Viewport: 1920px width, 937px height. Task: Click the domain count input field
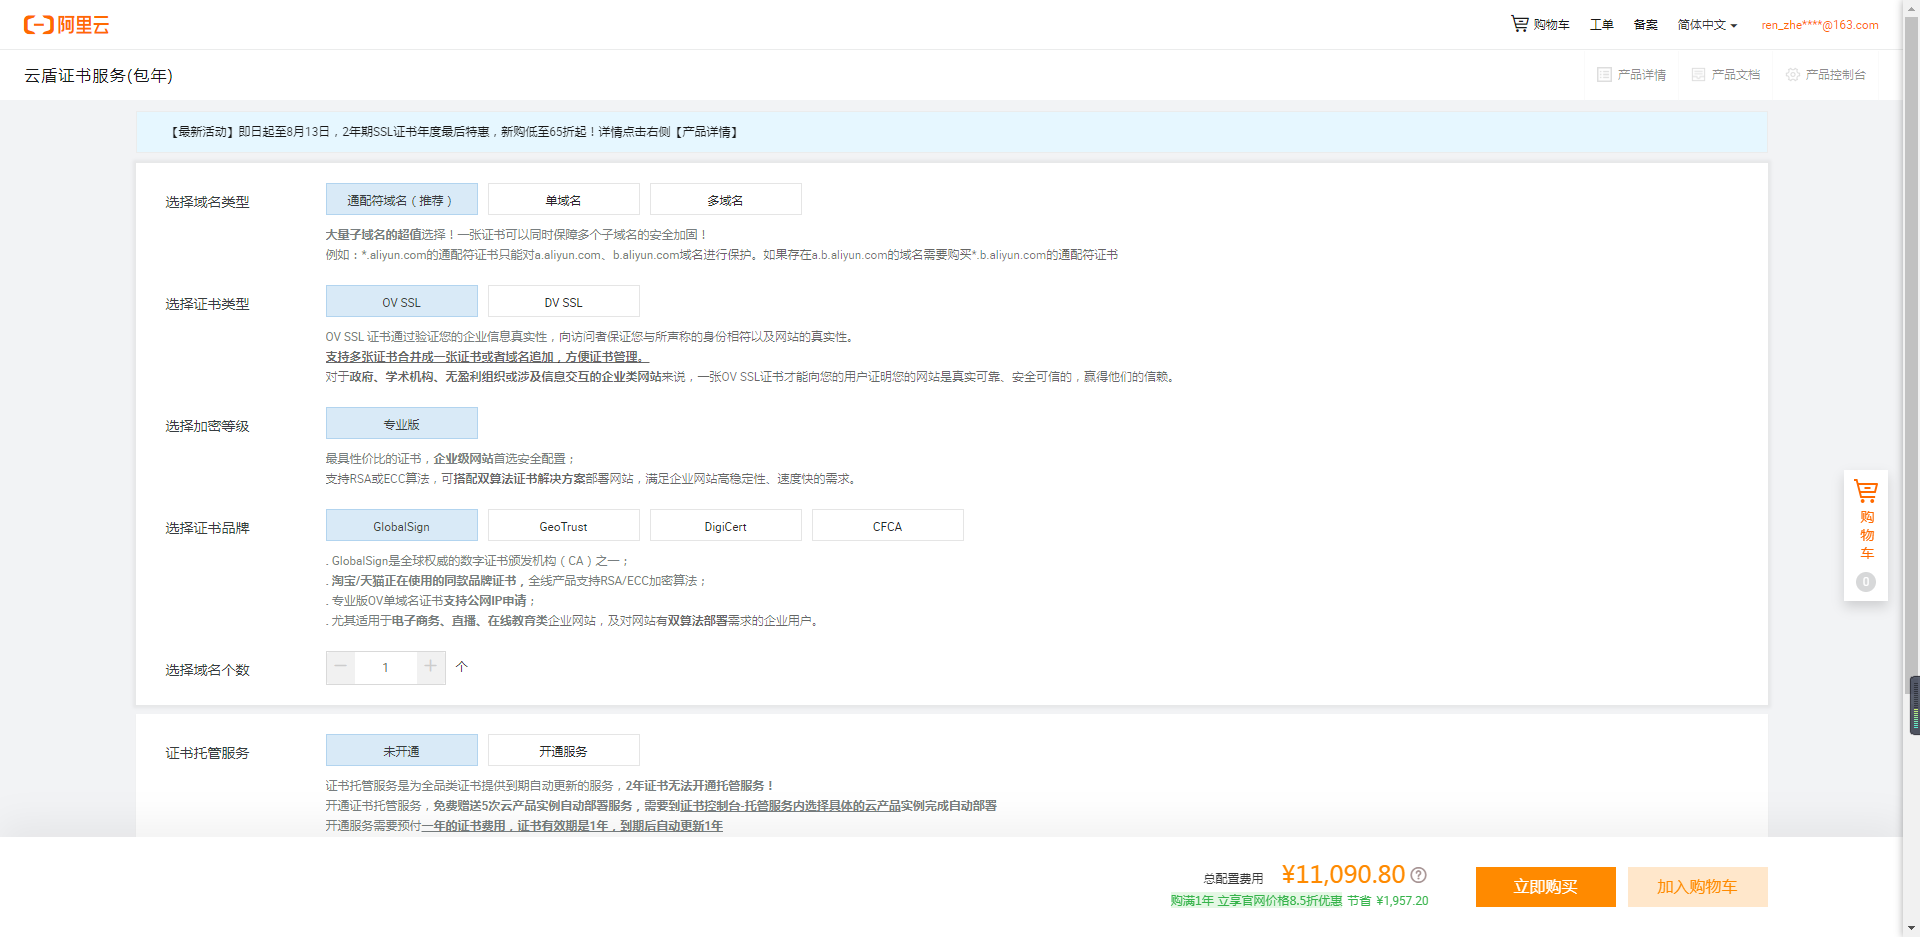point(385,667)
